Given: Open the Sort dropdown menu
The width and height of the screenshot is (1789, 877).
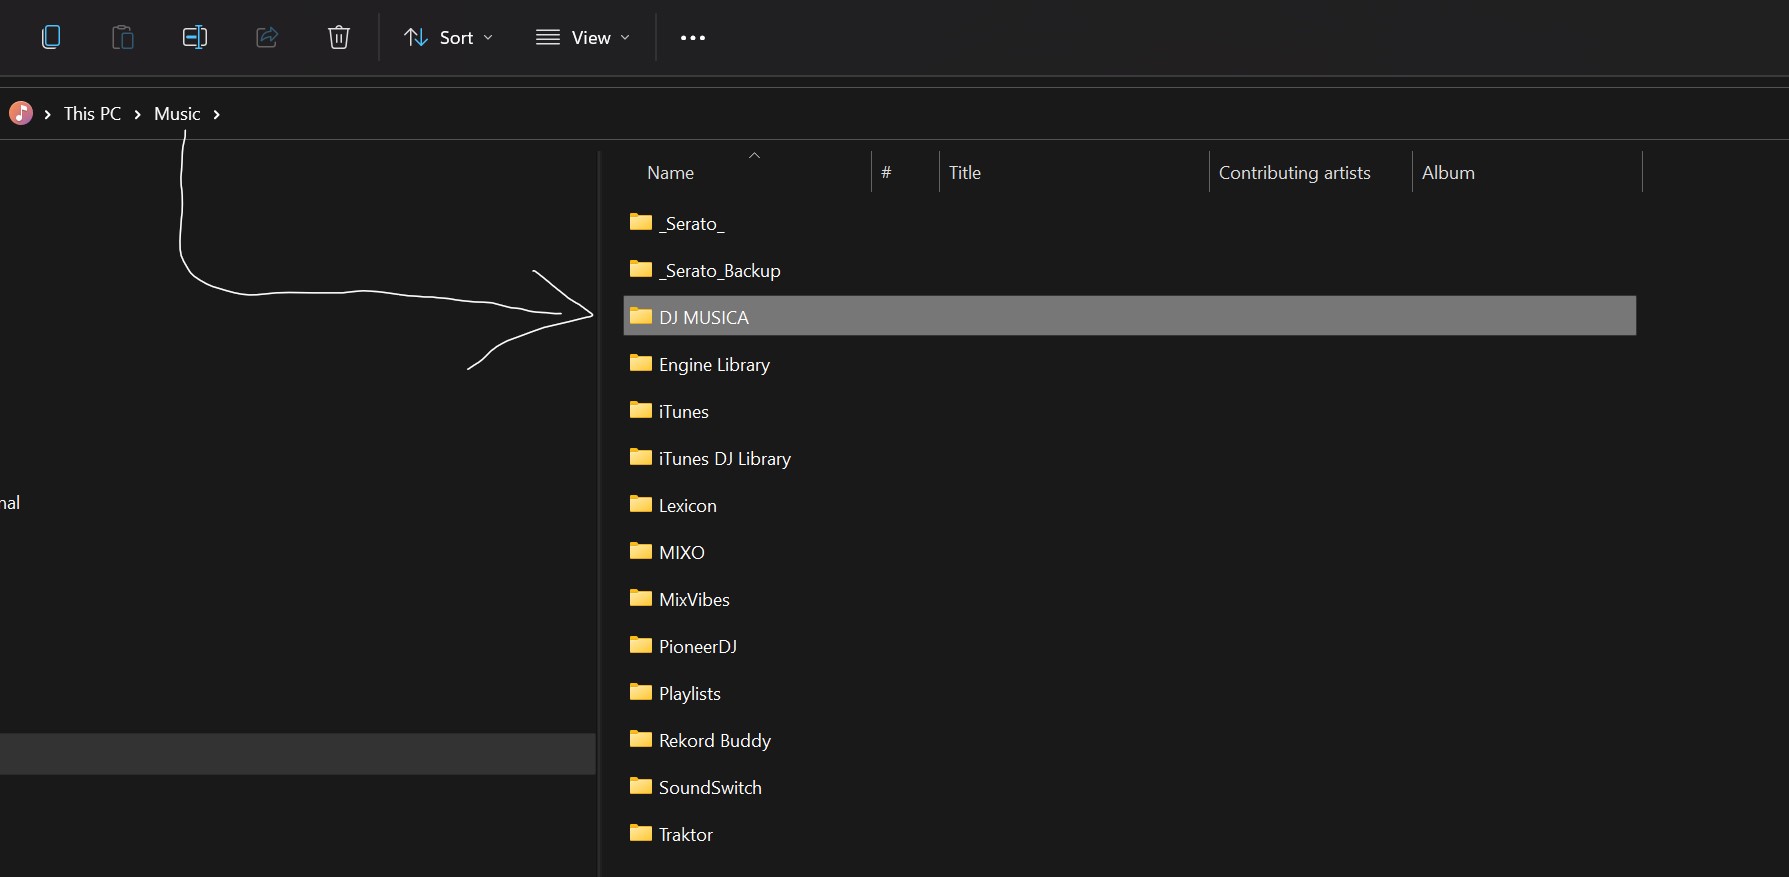Looking at the screenshot, I should 448,37.
